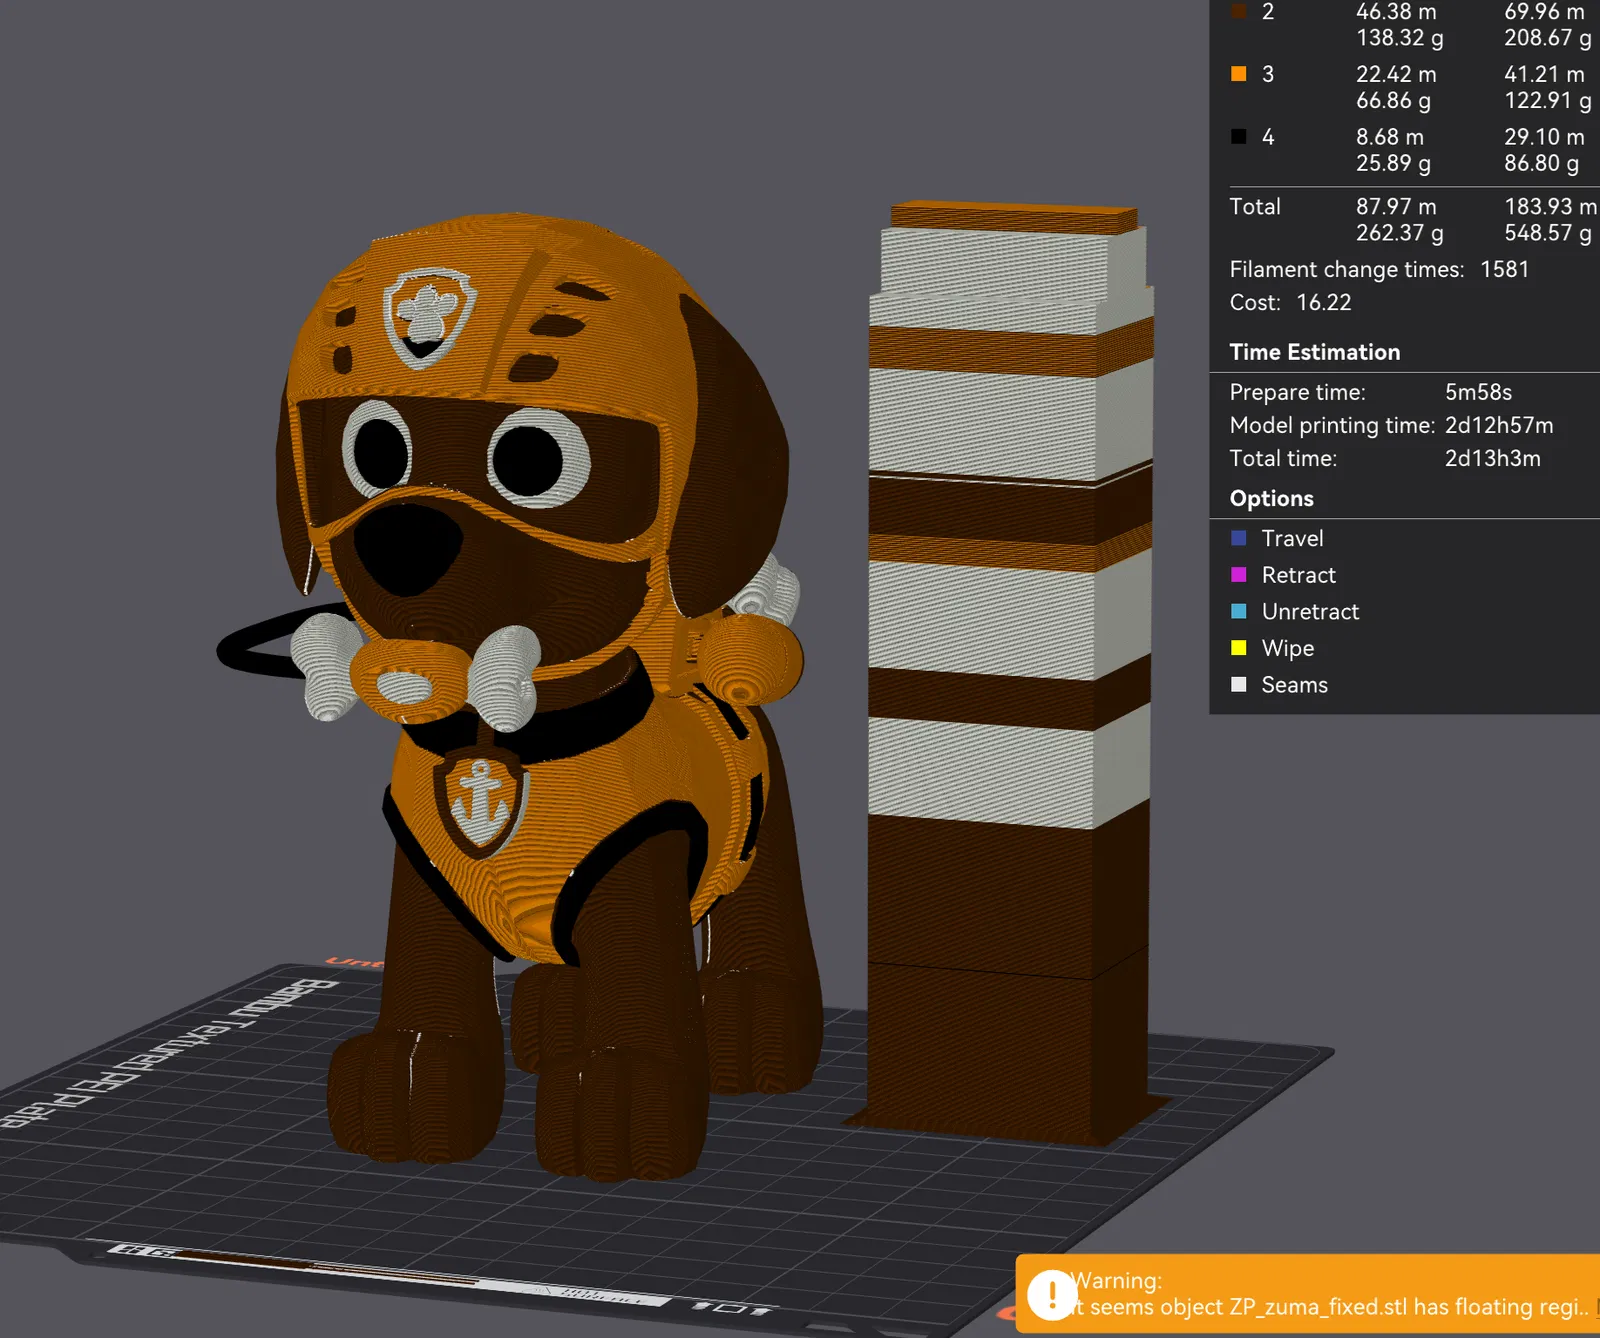The height and width of the screenshot is (1338, 1600).
Task: Click the printing time value 2d12h57m
Action: [1500, 425]
